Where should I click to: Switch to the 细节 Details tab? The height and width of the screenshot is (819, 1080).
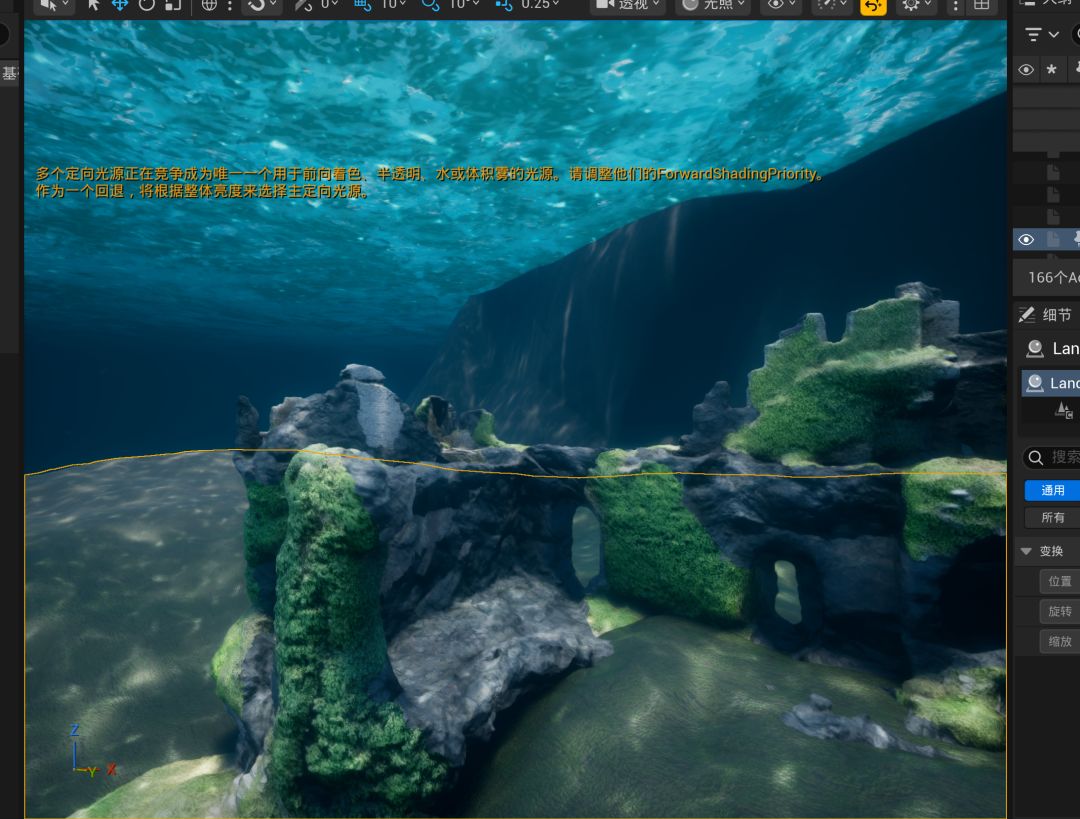tap(1046, 315)
